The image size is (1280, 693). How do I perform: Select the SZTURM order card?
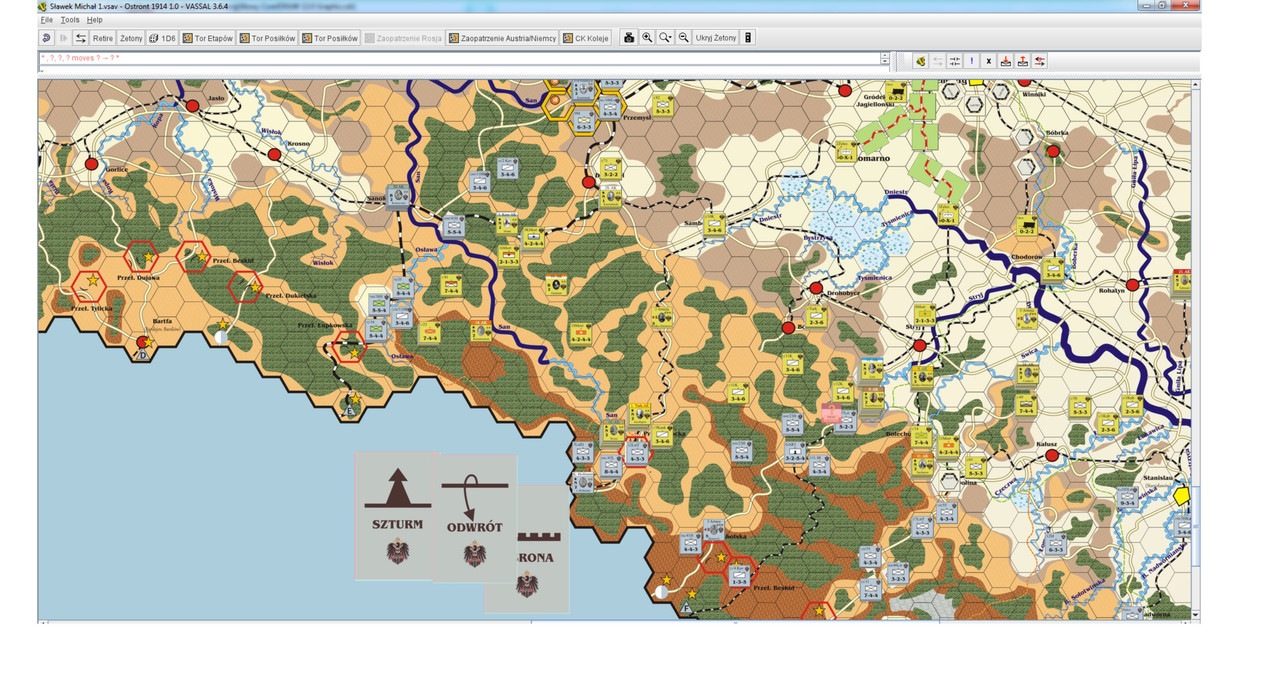click(396, 515)
